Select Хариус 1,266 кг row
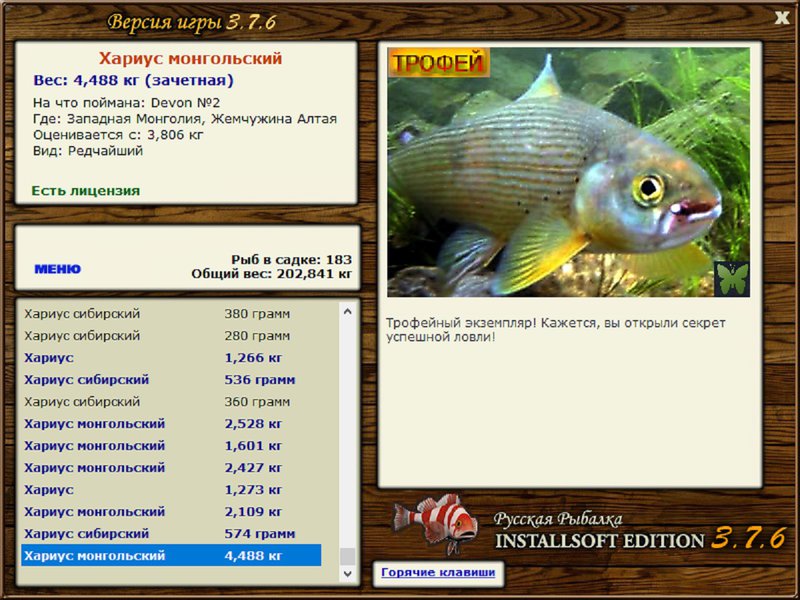The height and width of the screenshot is (600, 800). [171, 358]
